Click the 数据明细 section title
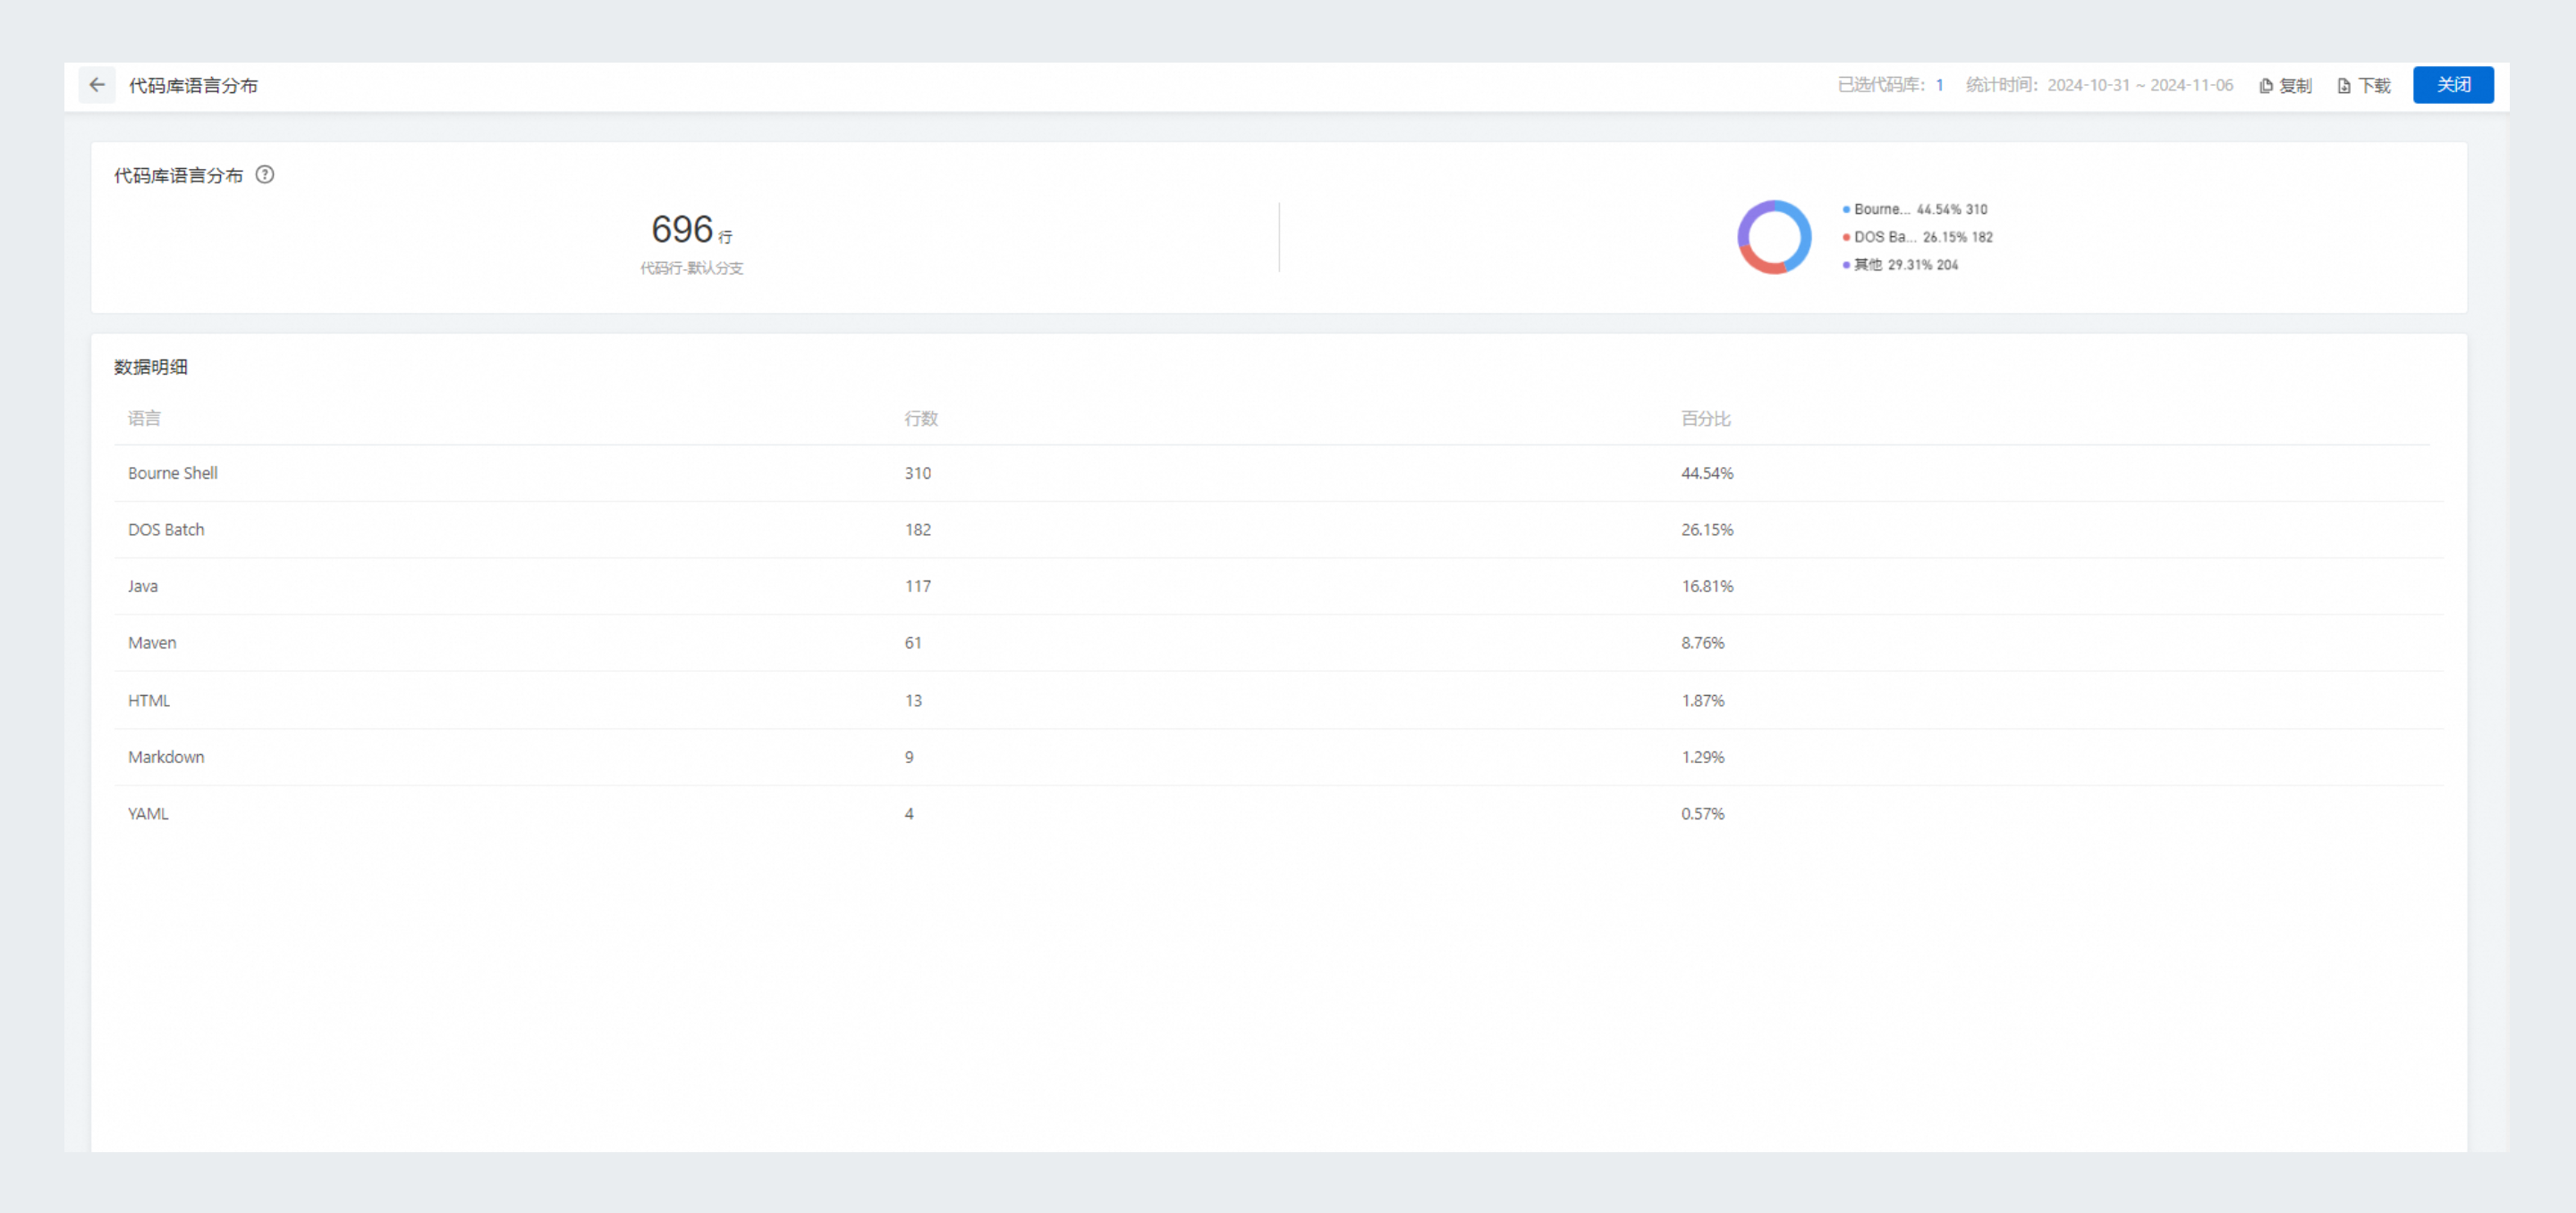 pyautogui.click(x=151, y=367)
